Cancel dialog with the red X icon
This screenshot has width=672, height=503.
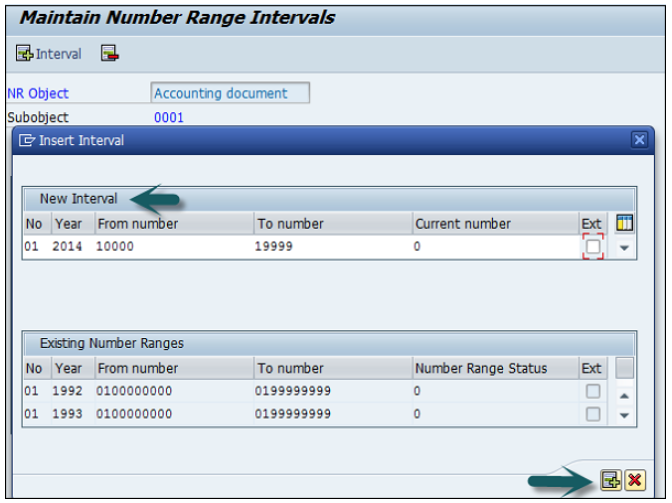[634, 482]
